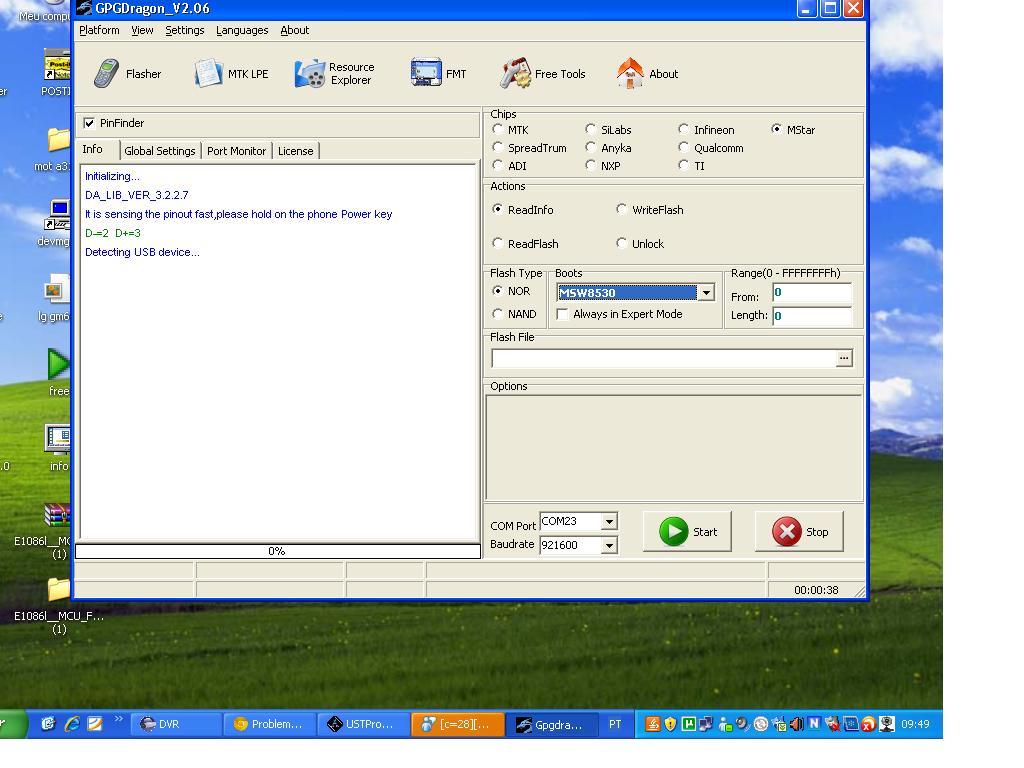Open the Languages menu
The width and height of the screenshot is (1024, 768).
pos(242,30)
